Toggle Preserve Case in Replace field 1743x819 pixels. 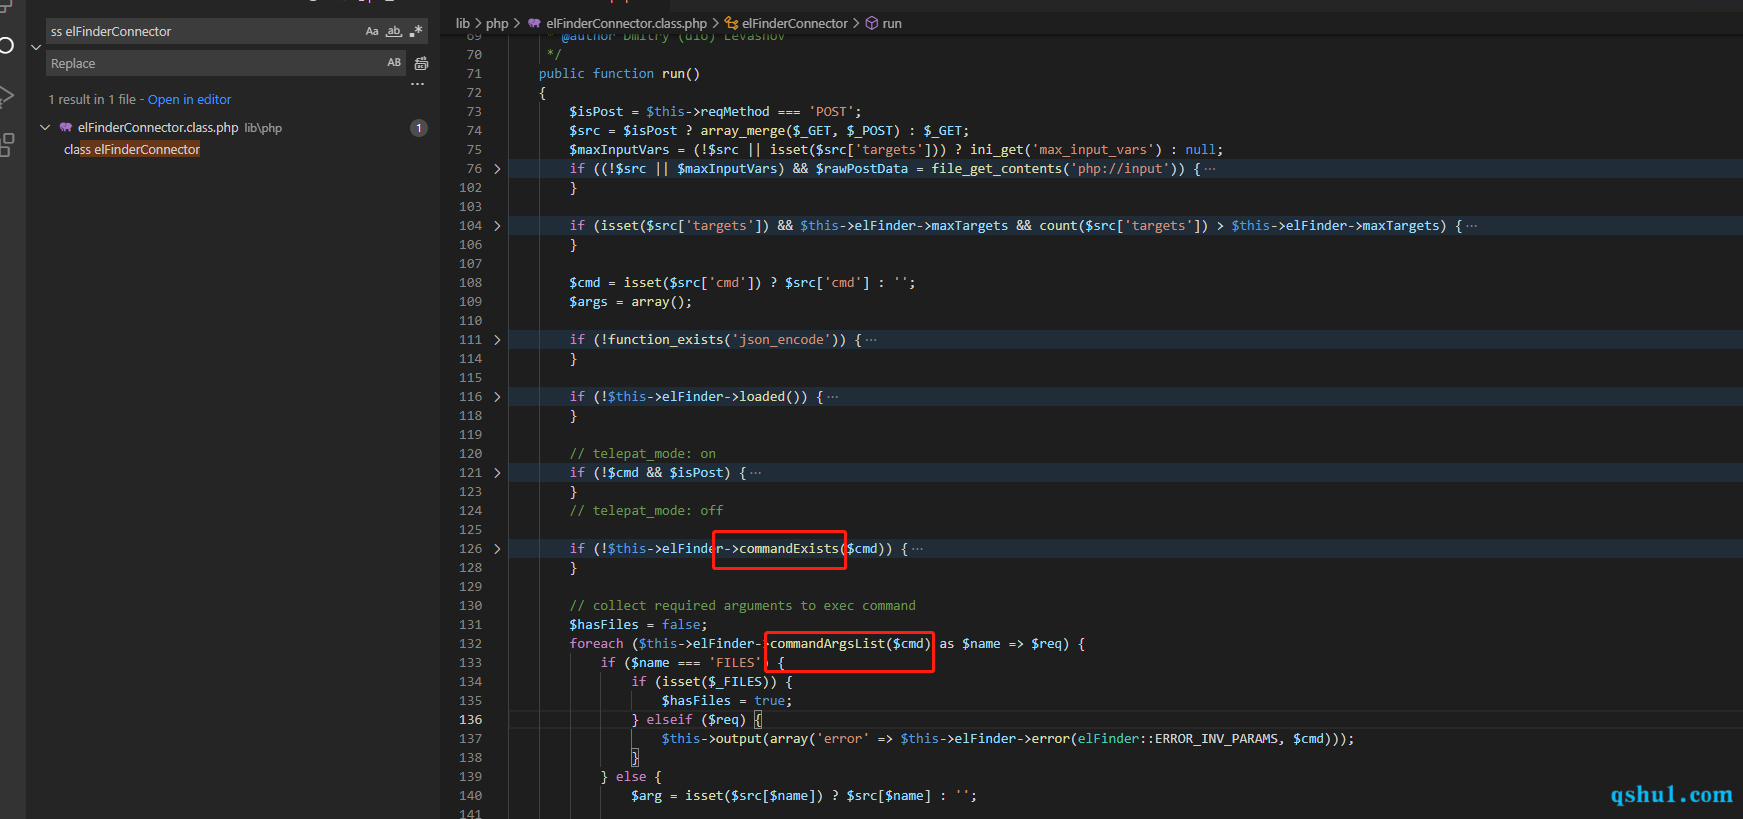(394, 63)
